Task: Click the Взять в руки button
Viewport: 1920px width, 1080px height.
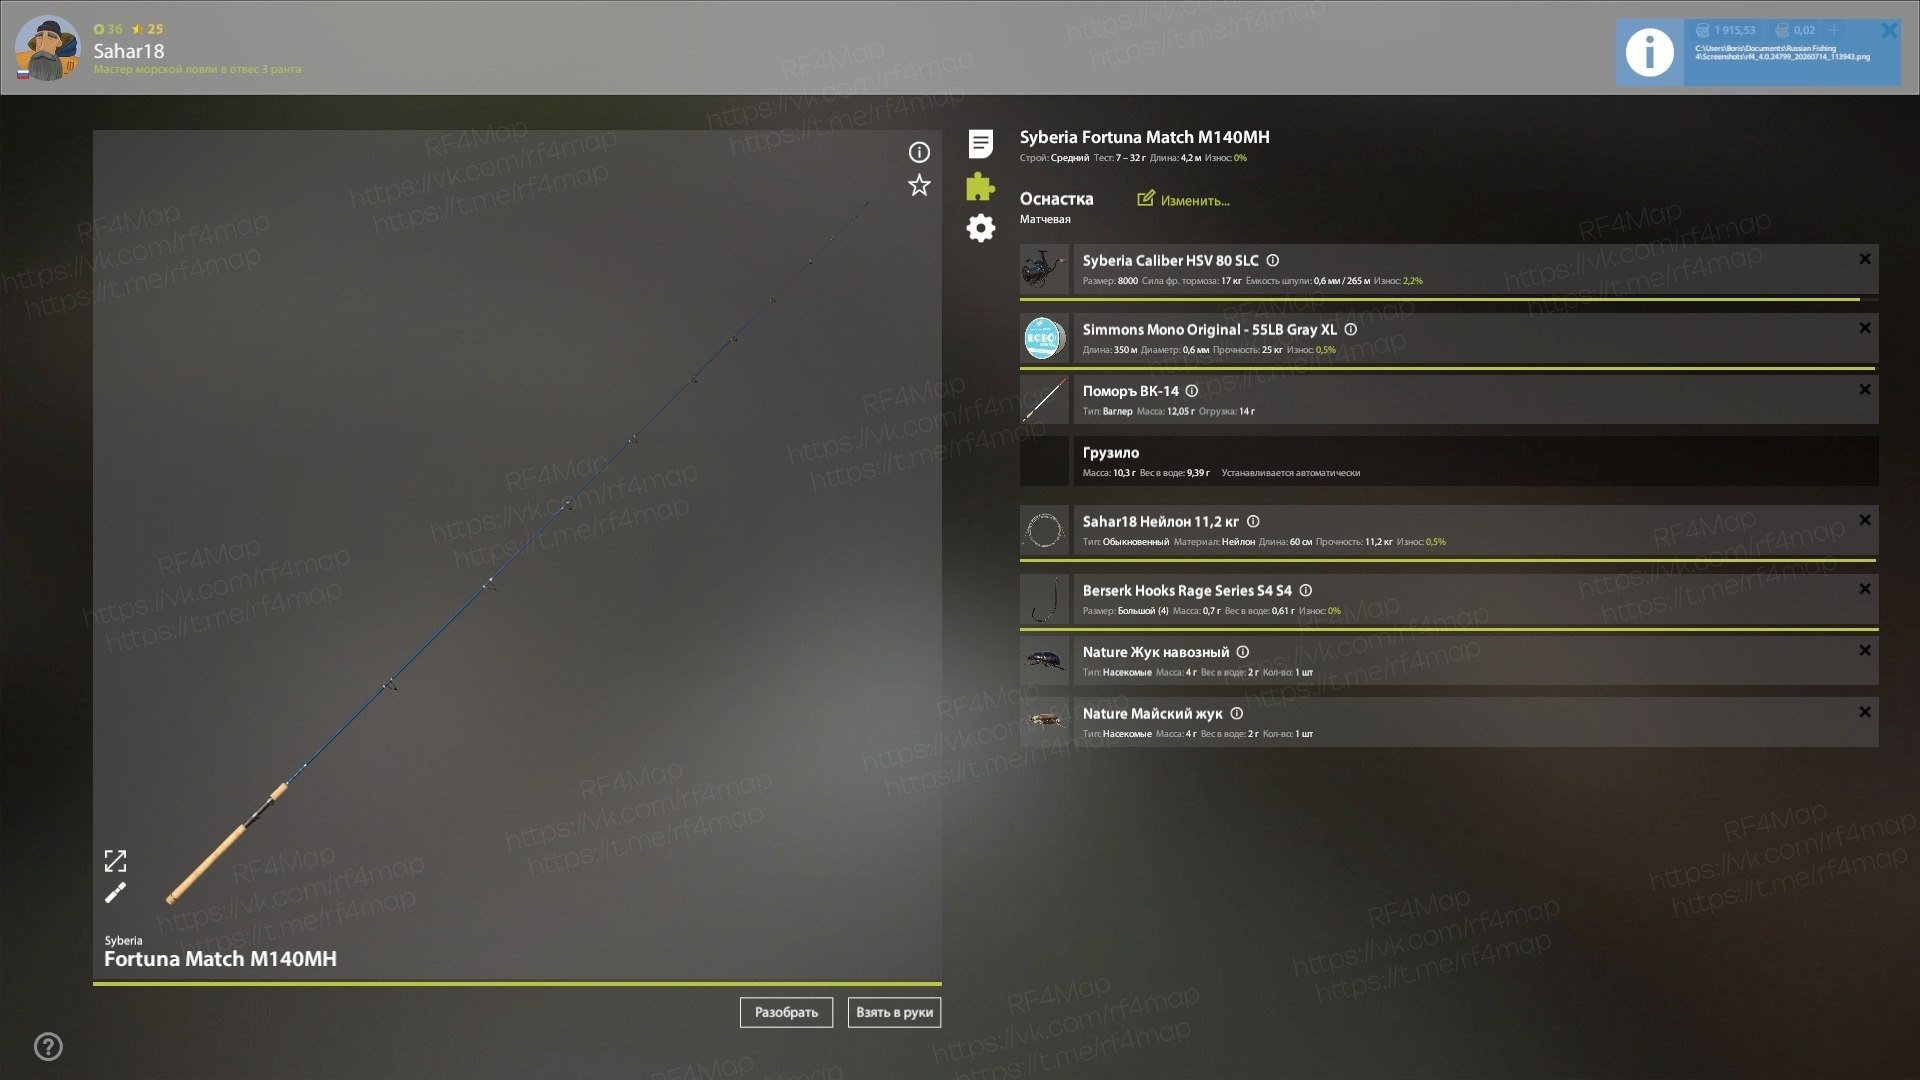Action: click(894, 1012)
